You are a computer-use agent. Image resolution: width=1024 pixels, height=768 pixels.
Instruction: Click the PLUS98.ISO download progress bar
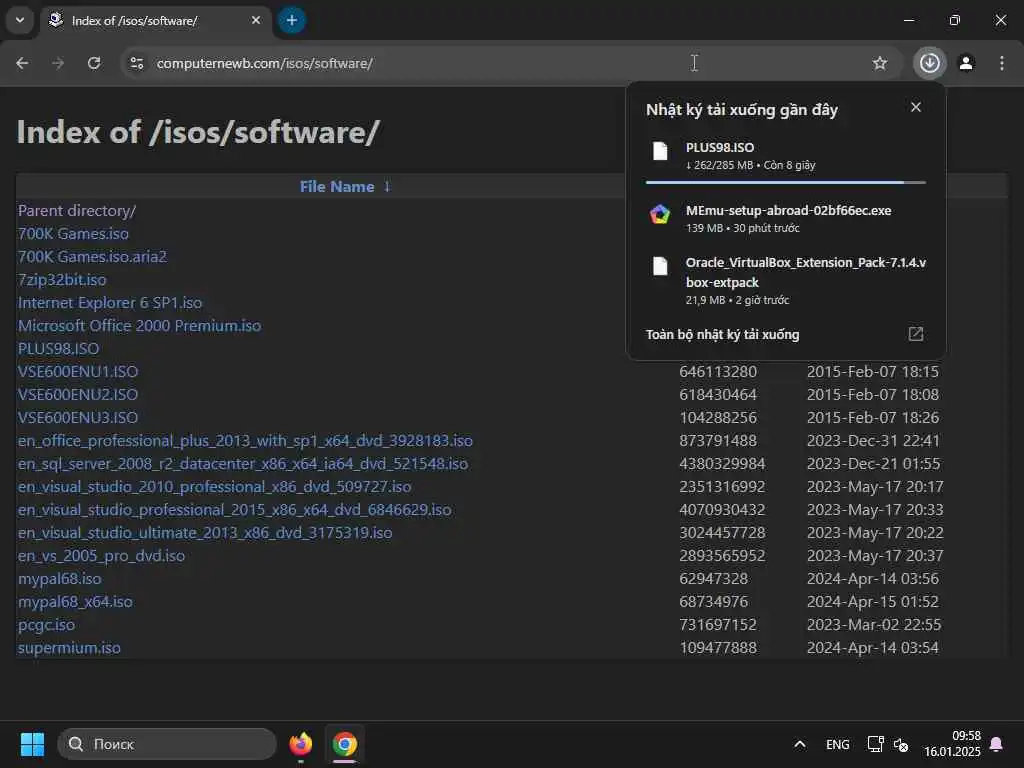[786, 182]
